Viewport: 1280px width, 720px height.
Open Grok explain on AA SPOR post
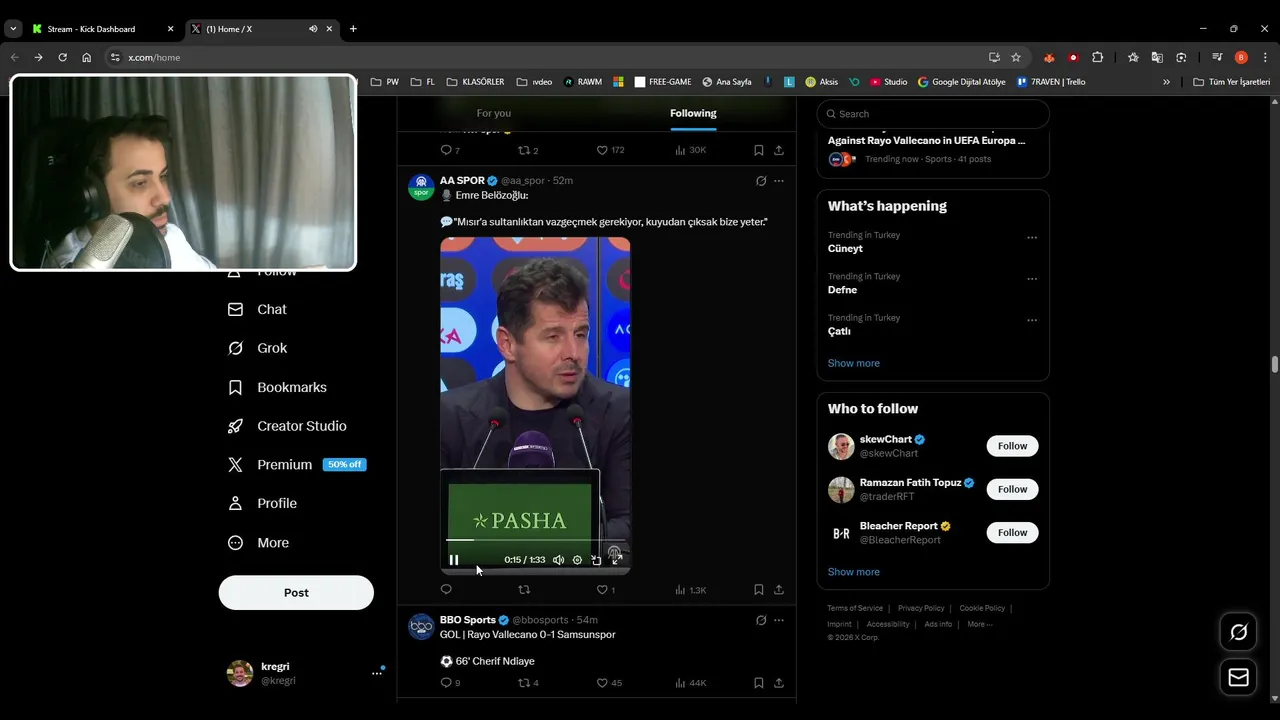(x=761, y=181)
